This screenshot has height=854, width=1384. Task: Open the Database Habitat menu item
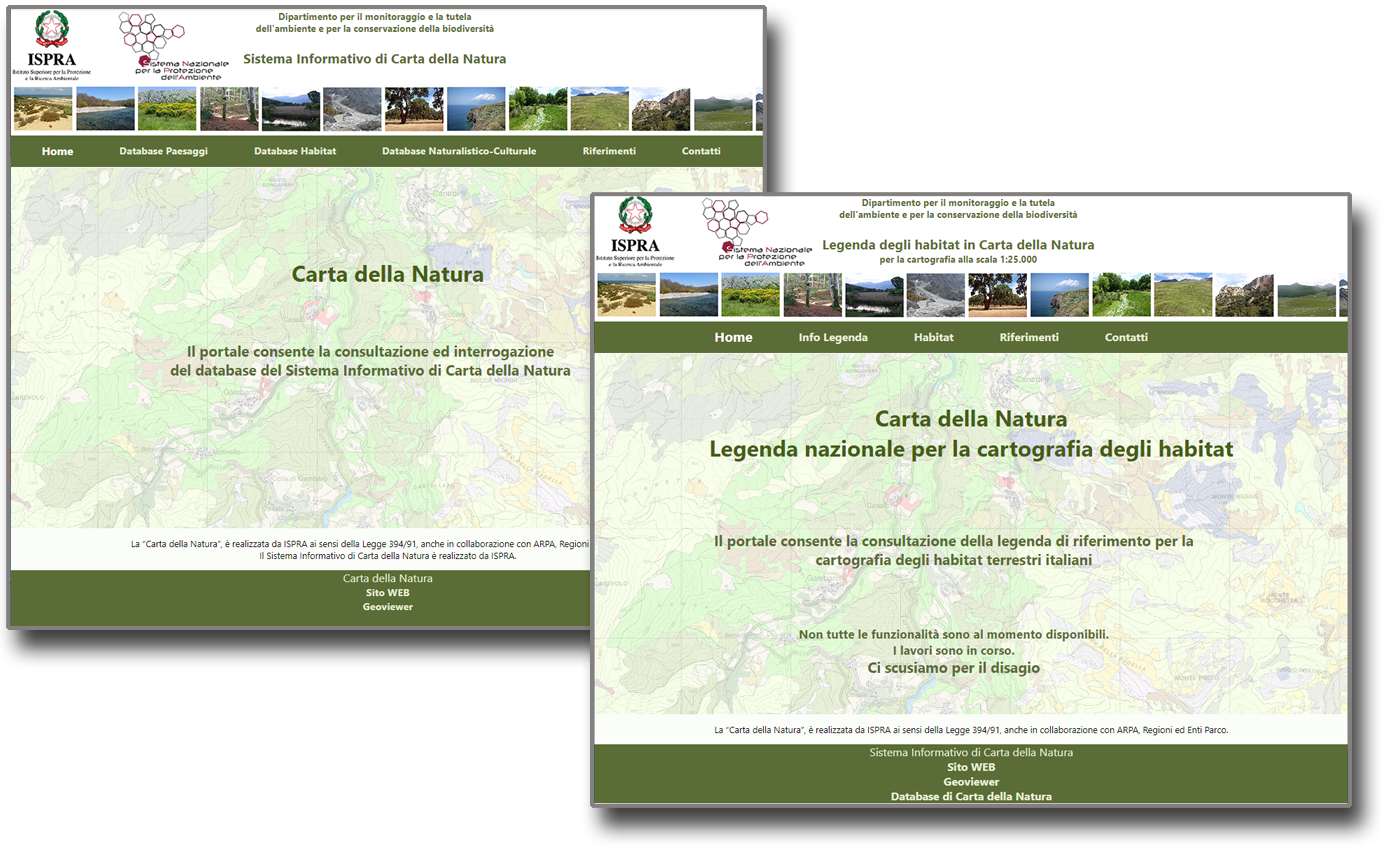295,151
